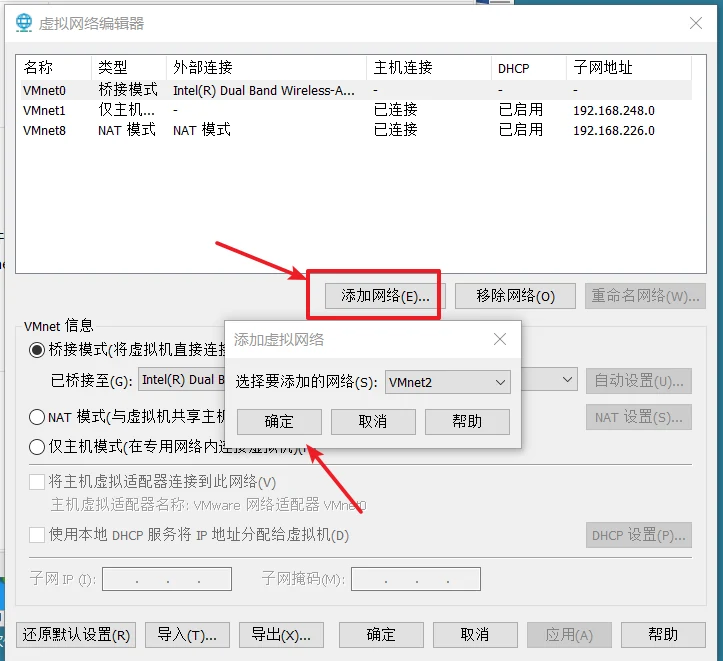
Task: Click the 子网掩码 input field
Action: coord(416,579)
